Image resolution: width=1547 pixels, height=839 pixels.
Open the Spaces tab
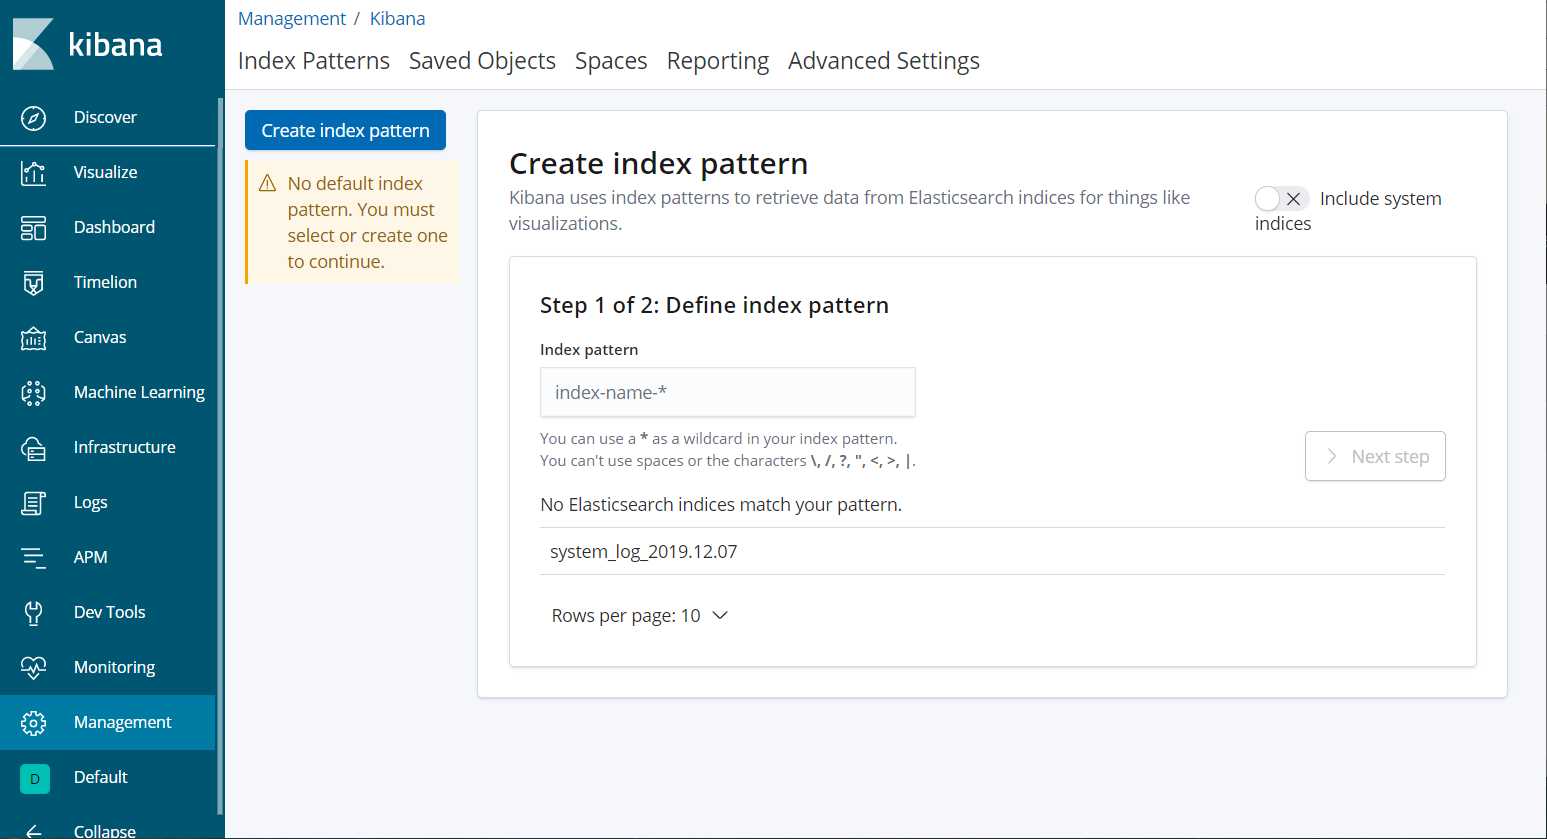(x=611, y=61)
